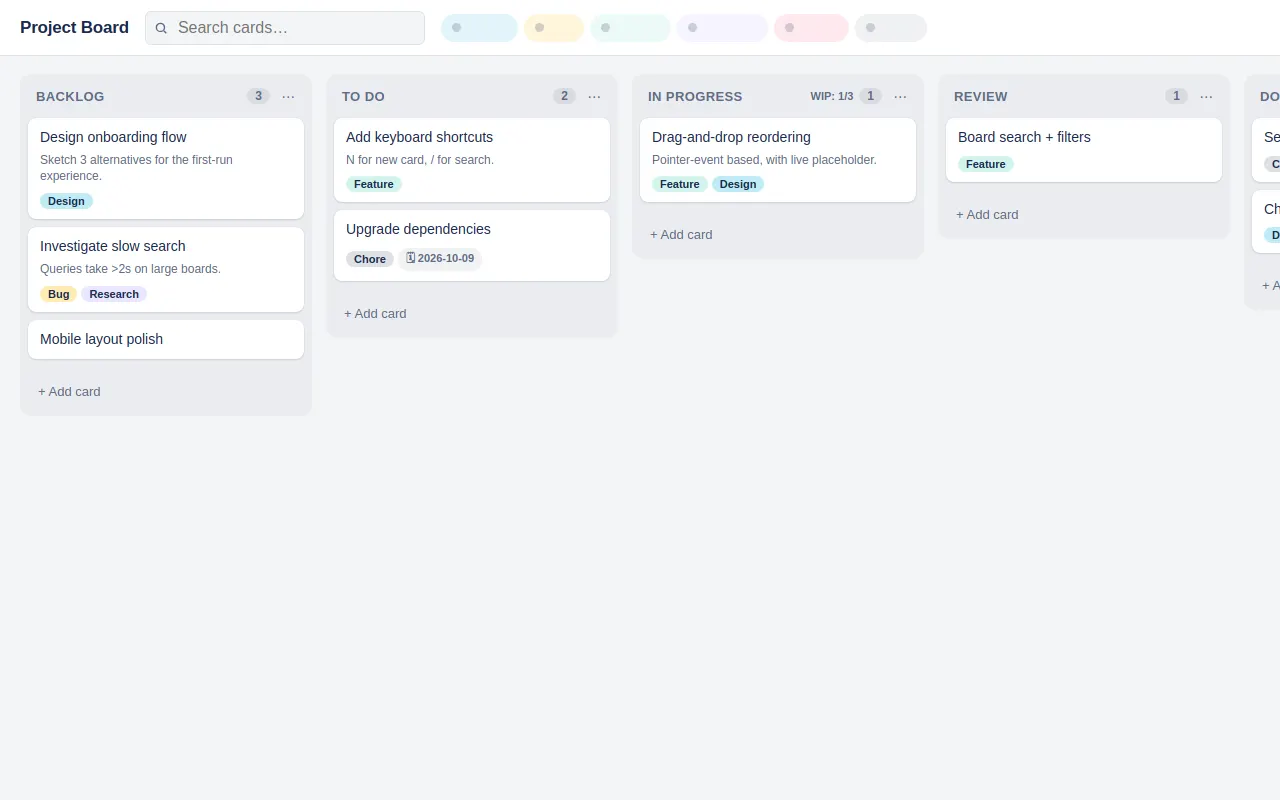Expand the In Progress column options menu

point(901,97)
